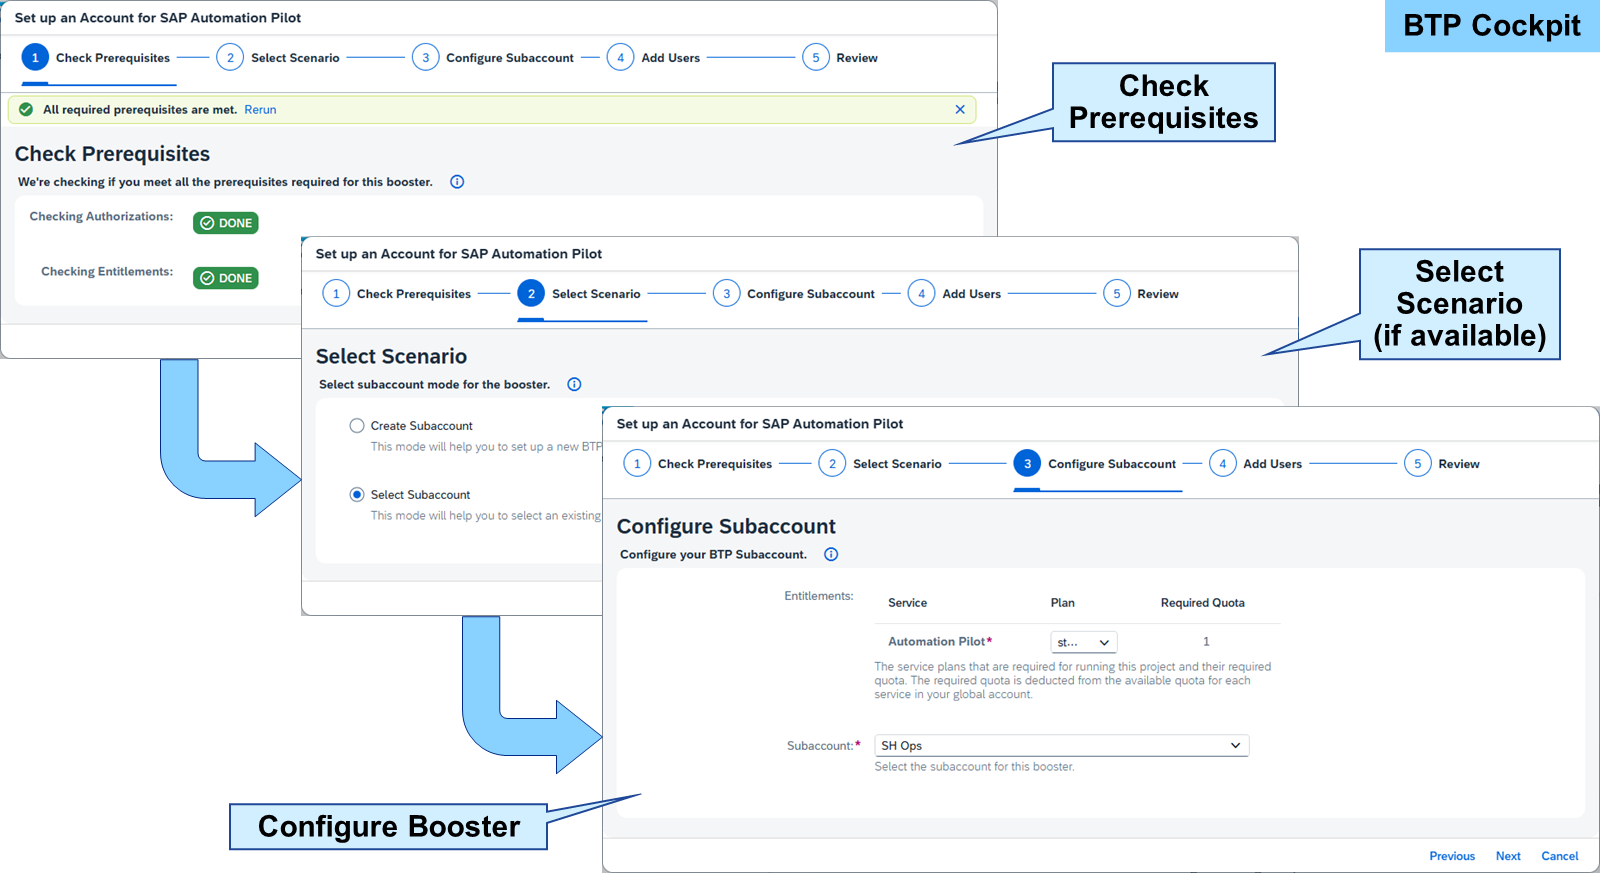The width and height of the screenshot is (1600, 873).
Task: Click Review label in Configure Subaccount window
Action: point(1459,464)
